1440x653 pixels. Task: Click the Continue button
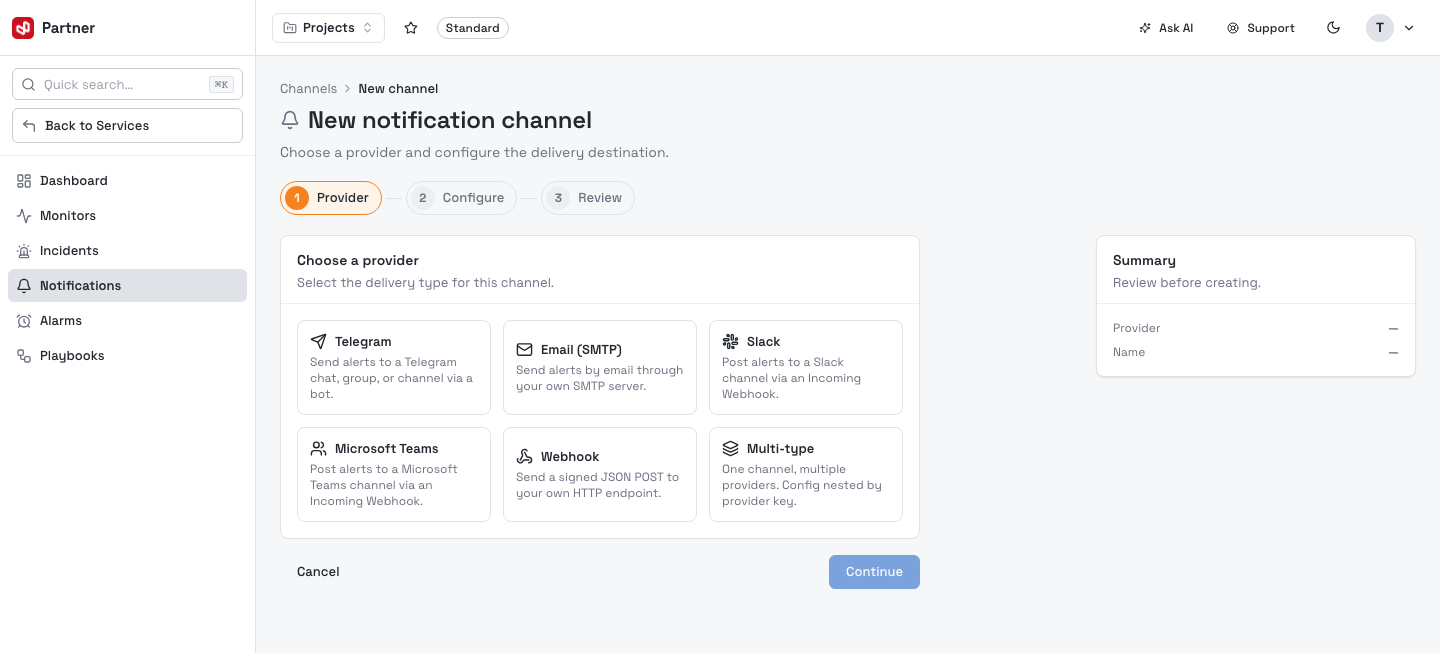874,572
